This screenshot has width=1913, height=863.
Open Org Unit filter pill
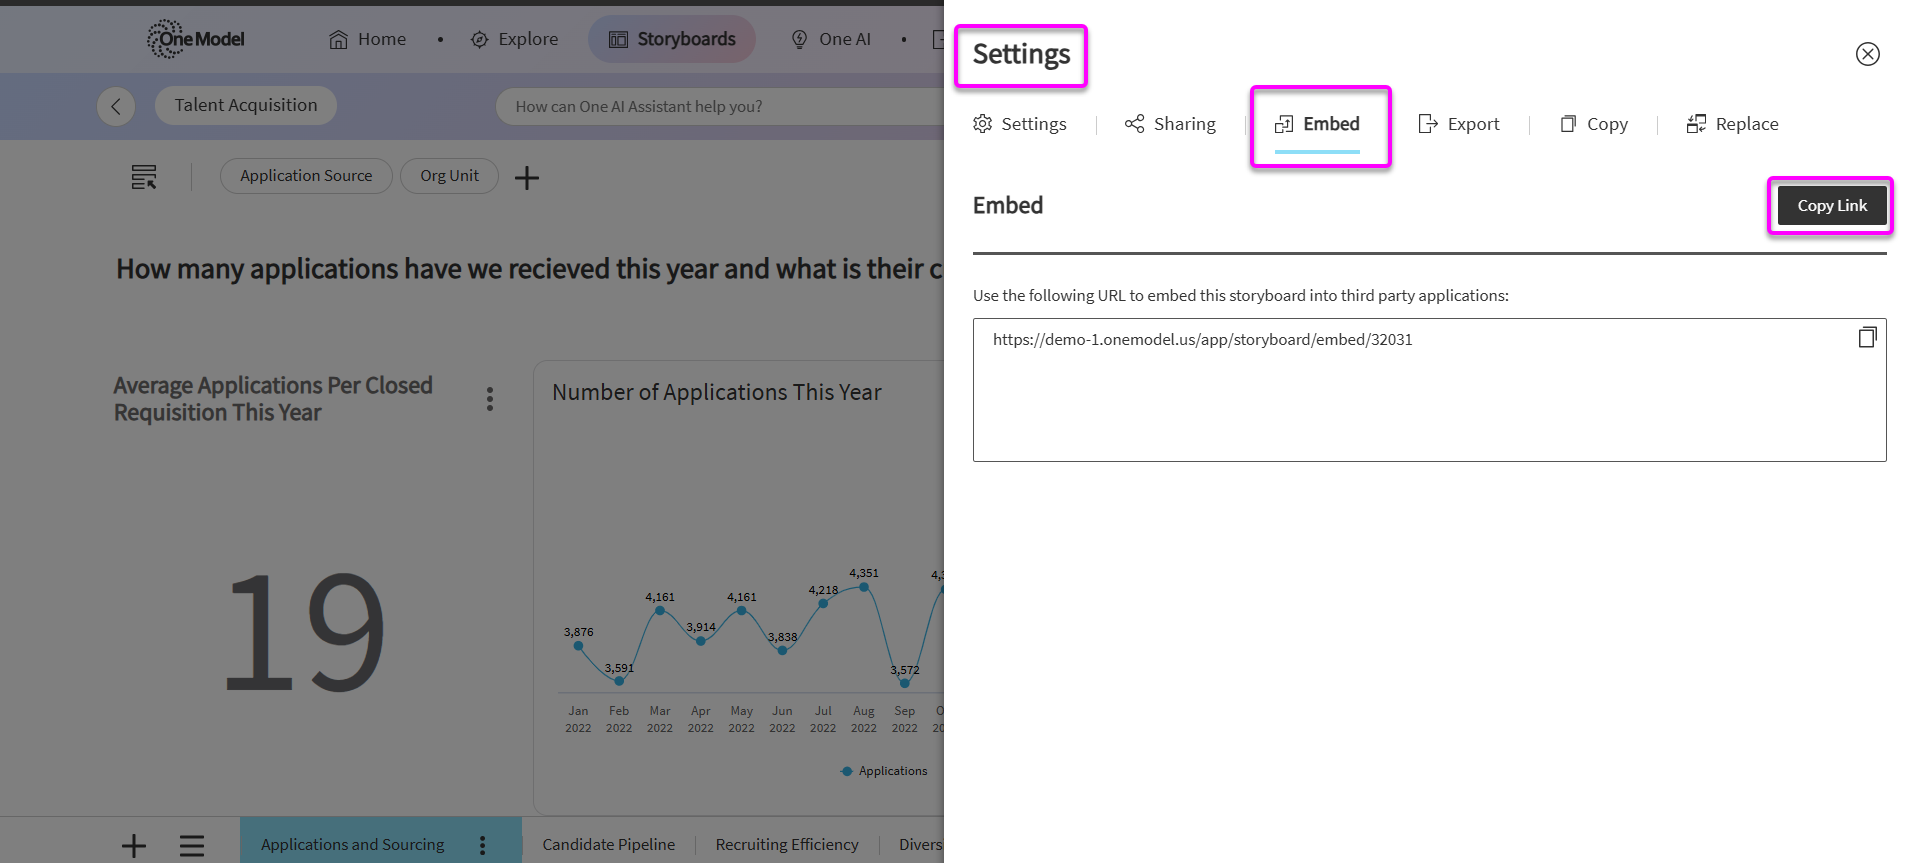pos(449,176)
